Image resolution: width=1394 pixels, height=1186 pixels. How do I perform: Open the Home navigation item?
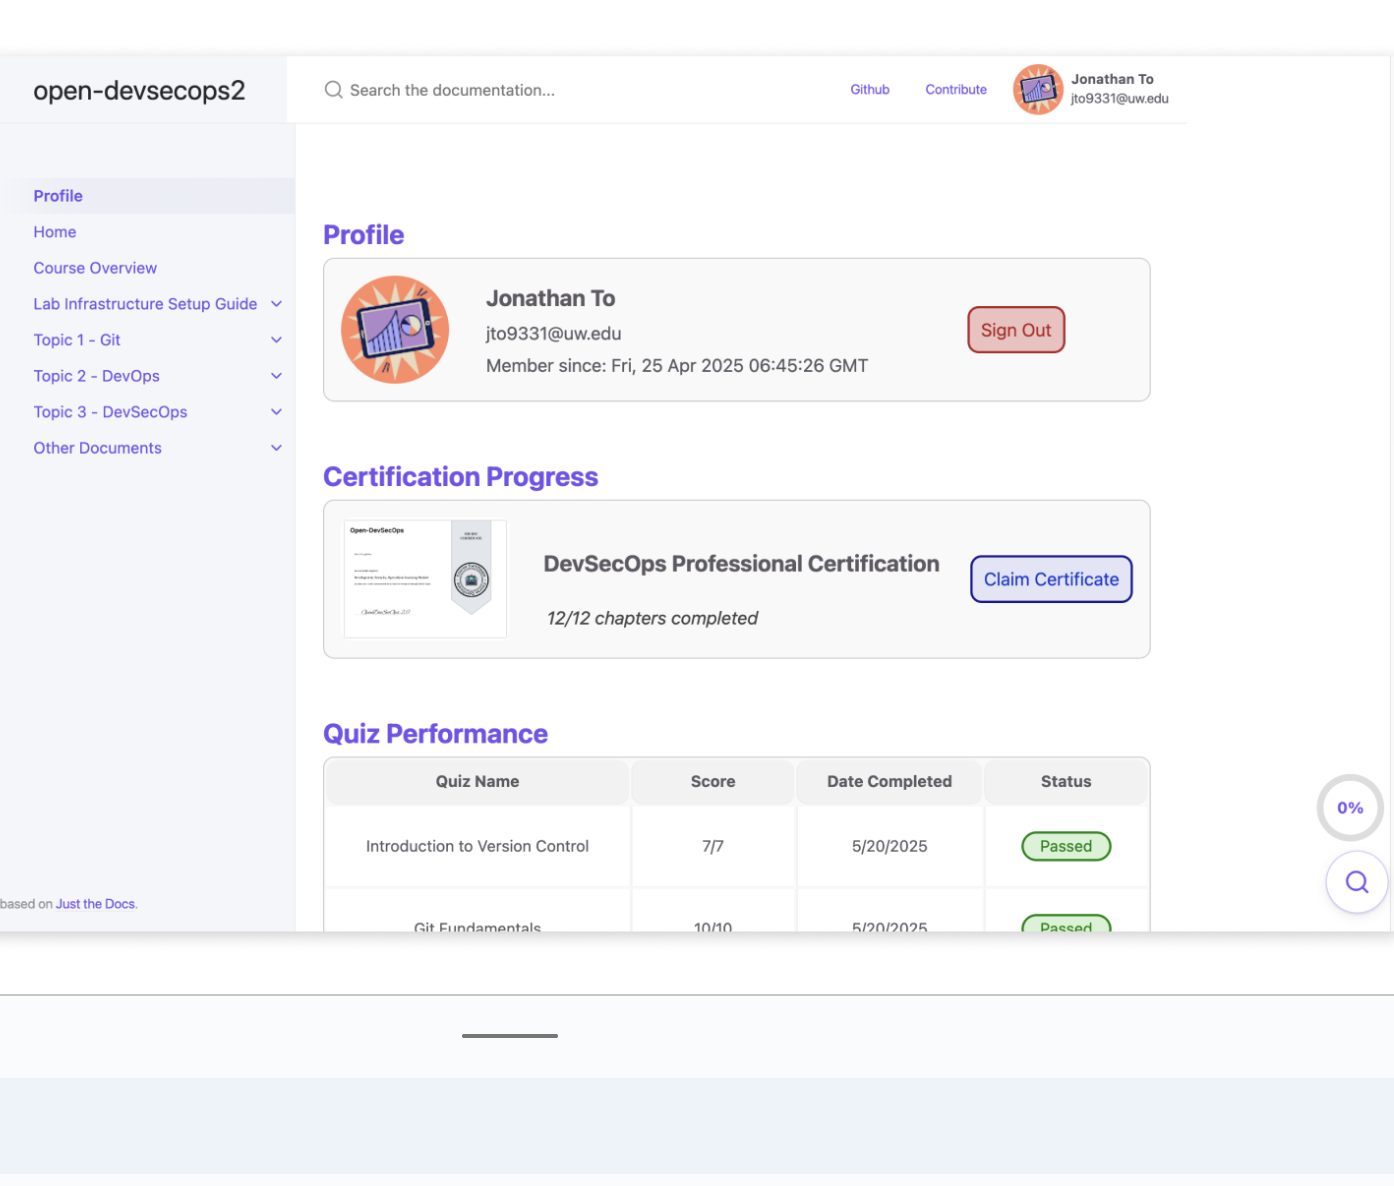pyautogui.click(x=55, y=231)
